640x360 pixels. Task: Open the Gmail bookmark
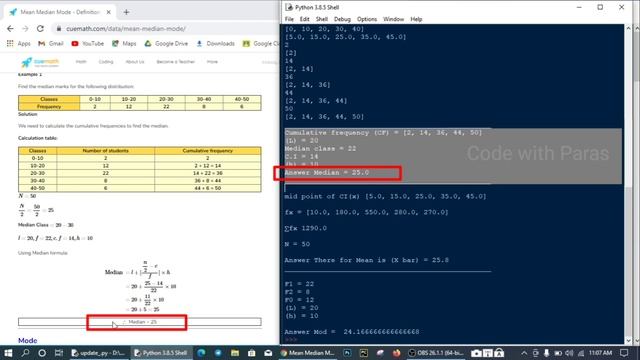pos(51,43)
